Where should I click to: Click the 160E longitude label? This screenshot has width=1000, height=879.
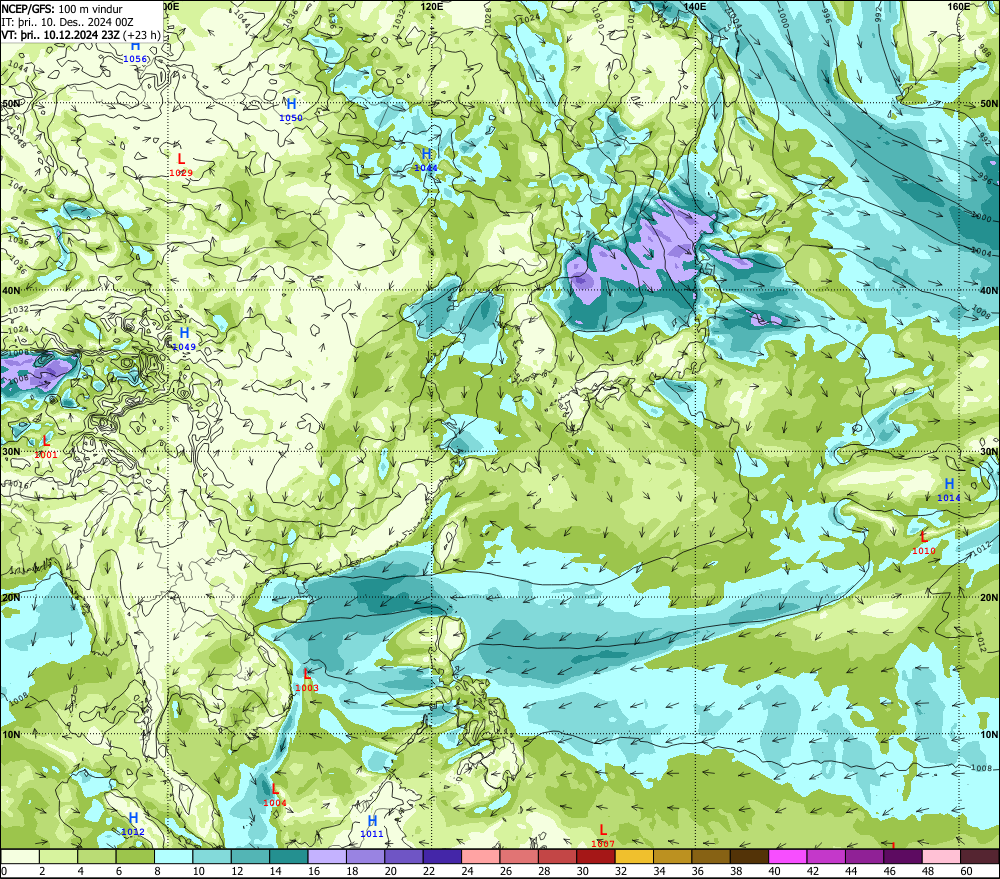(959, 6)
